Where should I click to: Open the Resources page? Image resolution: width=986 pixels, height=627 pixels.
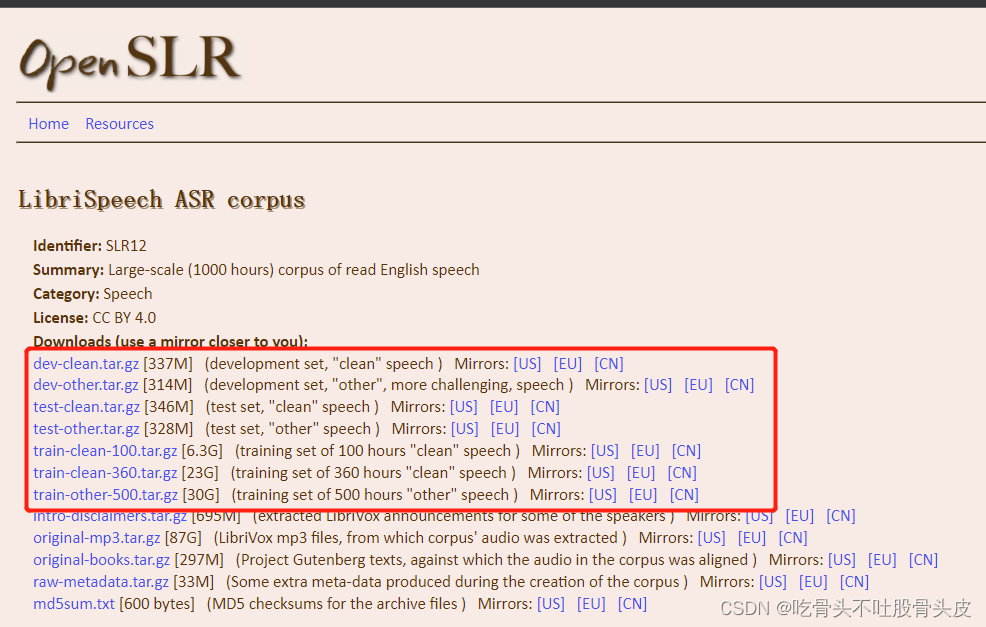click(119, 124)
